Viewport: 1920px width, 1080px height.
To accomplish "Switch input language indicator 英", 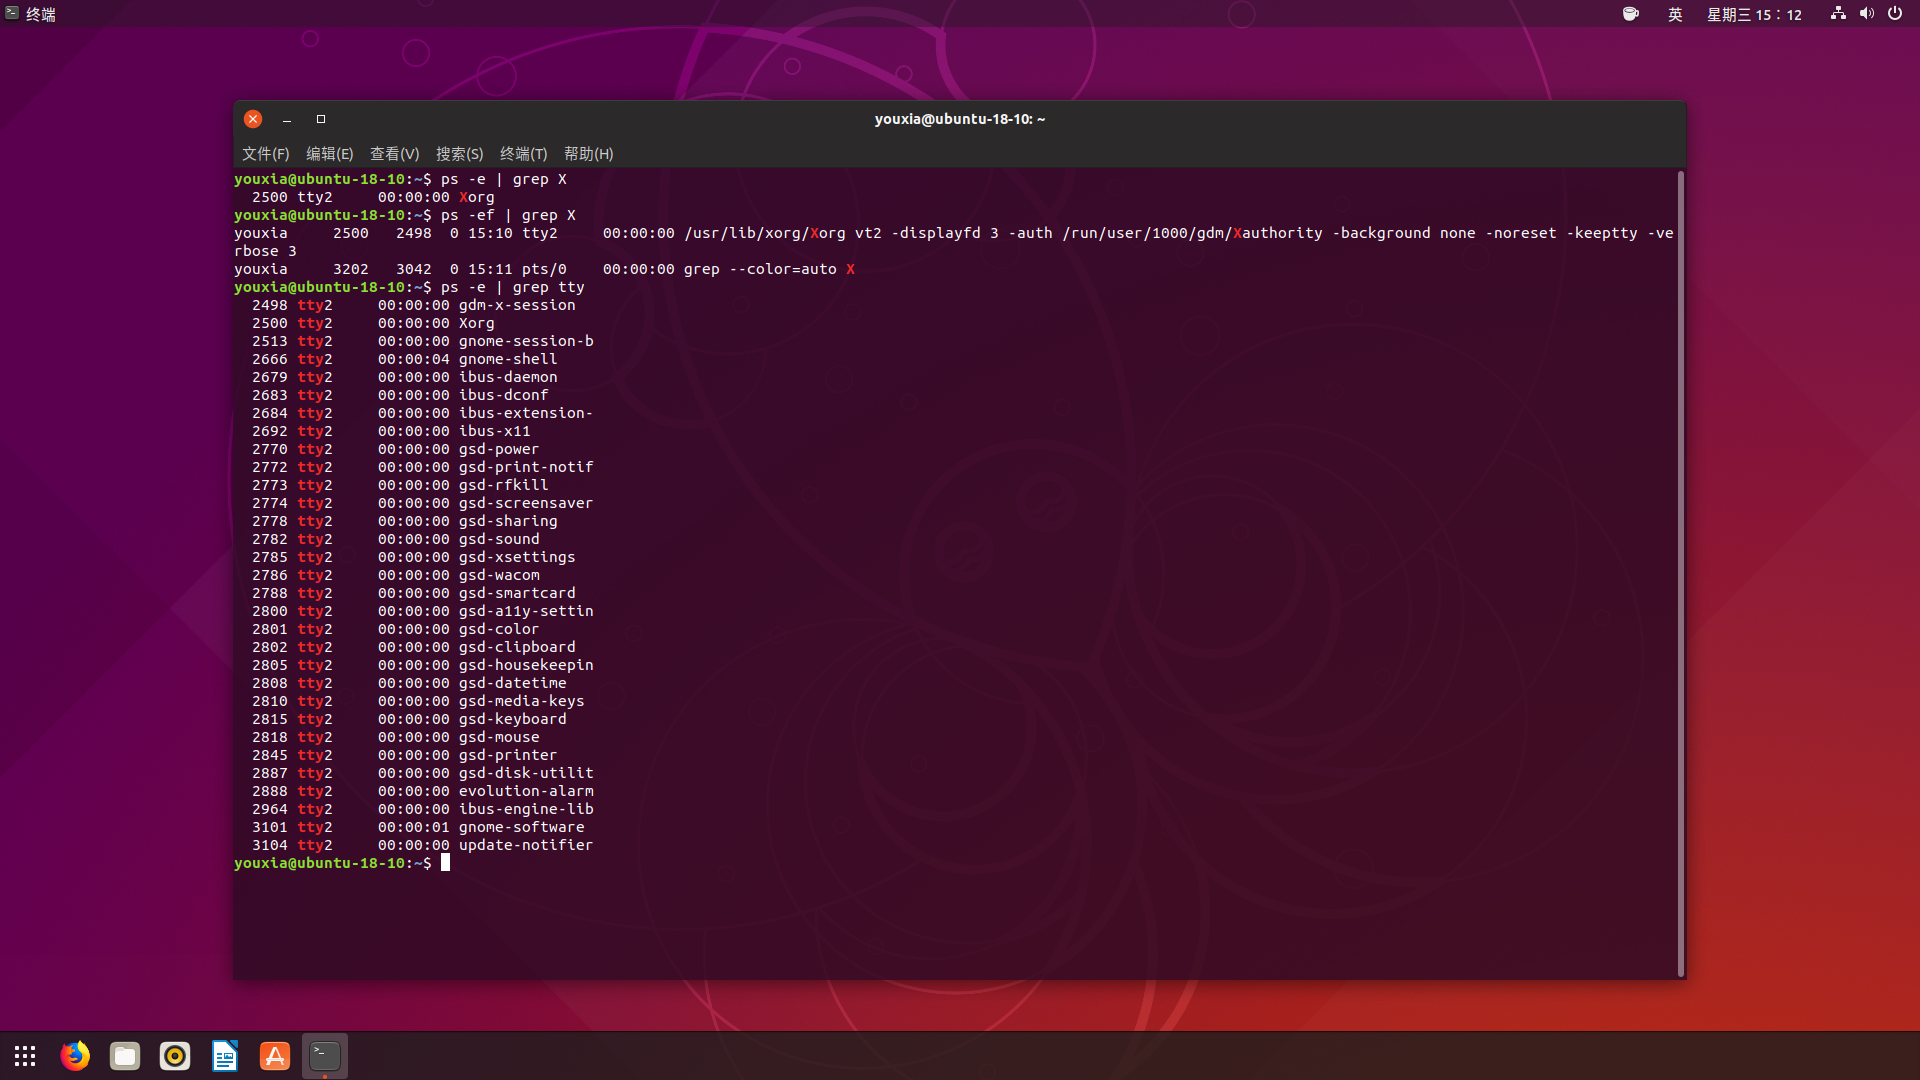I will [1675, 14].
